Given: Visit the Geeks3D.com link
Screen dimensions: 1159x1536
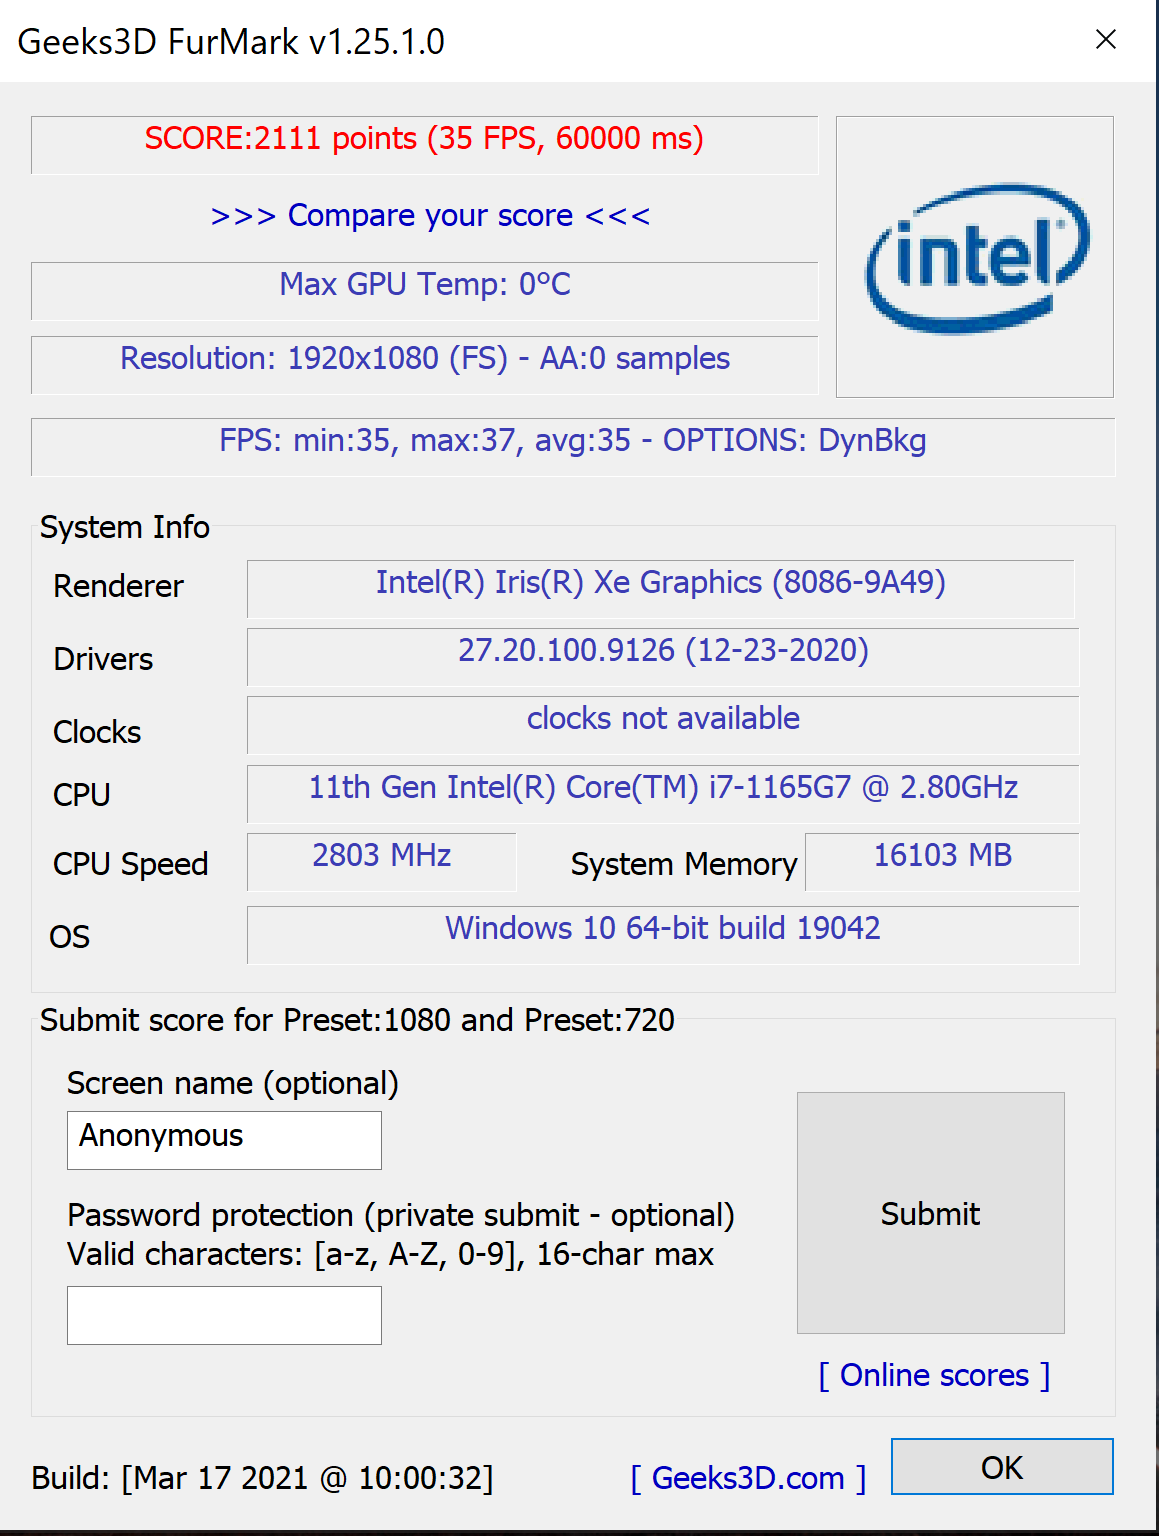Looking at the screenshot, I should click(x=748, y=1478).
